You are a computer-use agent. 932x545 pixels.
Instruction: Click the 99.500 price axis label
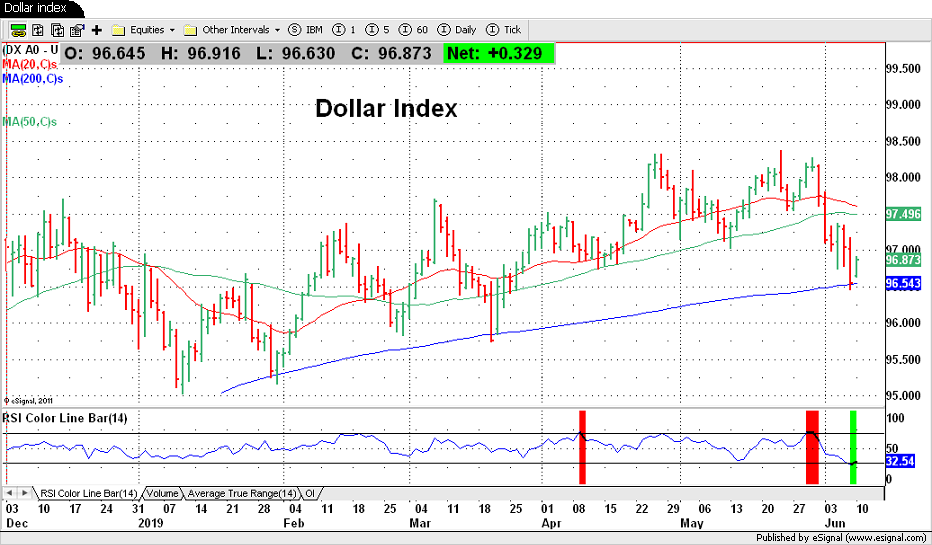click(903, 69)
